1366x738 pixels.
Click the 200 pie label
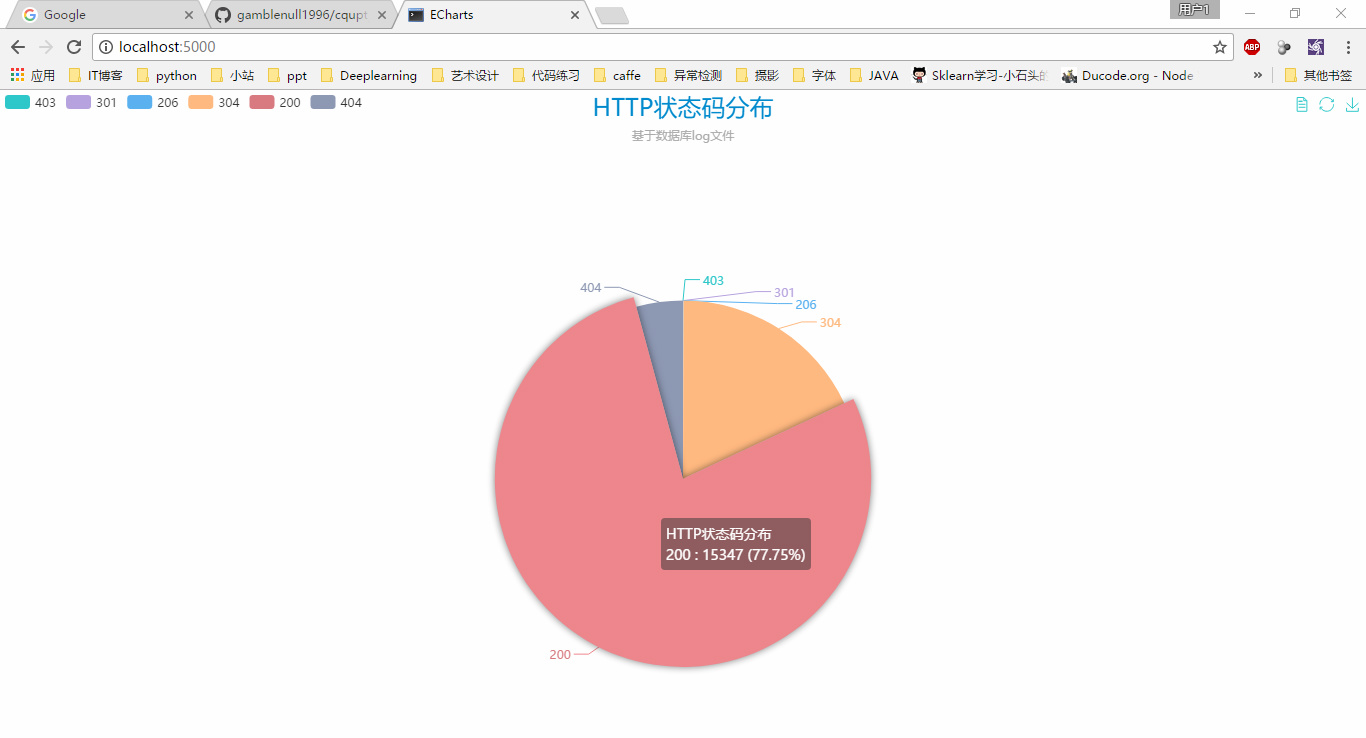pos(560,655)
